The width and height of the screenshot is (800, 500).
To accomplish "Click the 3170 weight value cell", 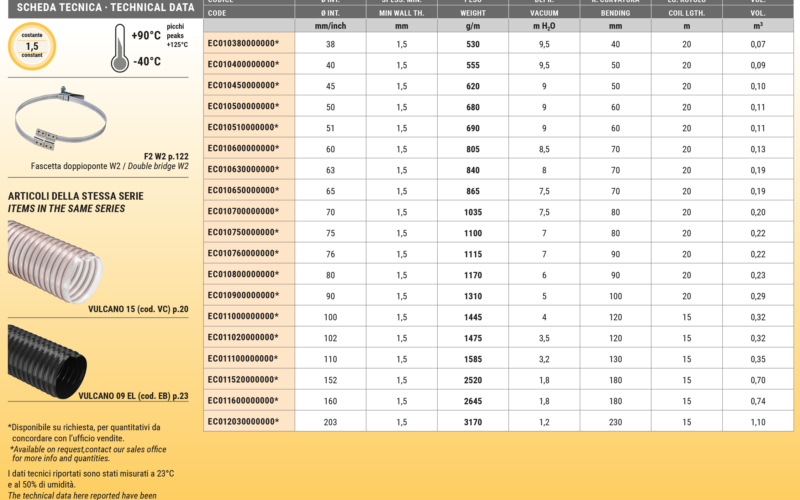I will pyautogui.click(x=473, y=421).
